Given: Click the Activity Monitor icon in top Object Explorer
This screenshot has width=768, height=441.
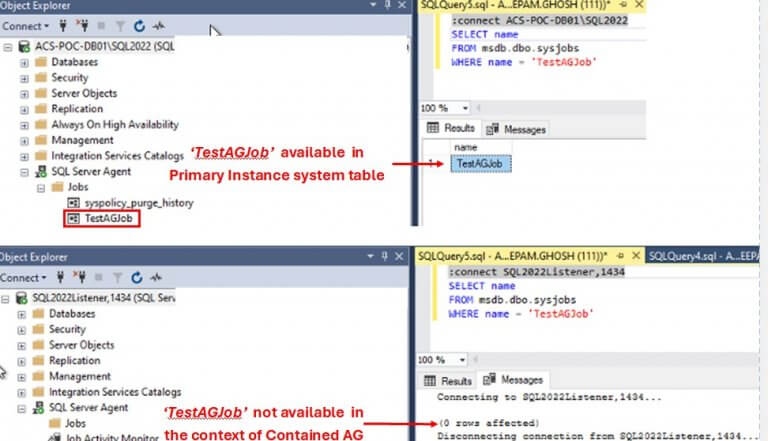Looking at the screenshot, I should pos(158,26).
